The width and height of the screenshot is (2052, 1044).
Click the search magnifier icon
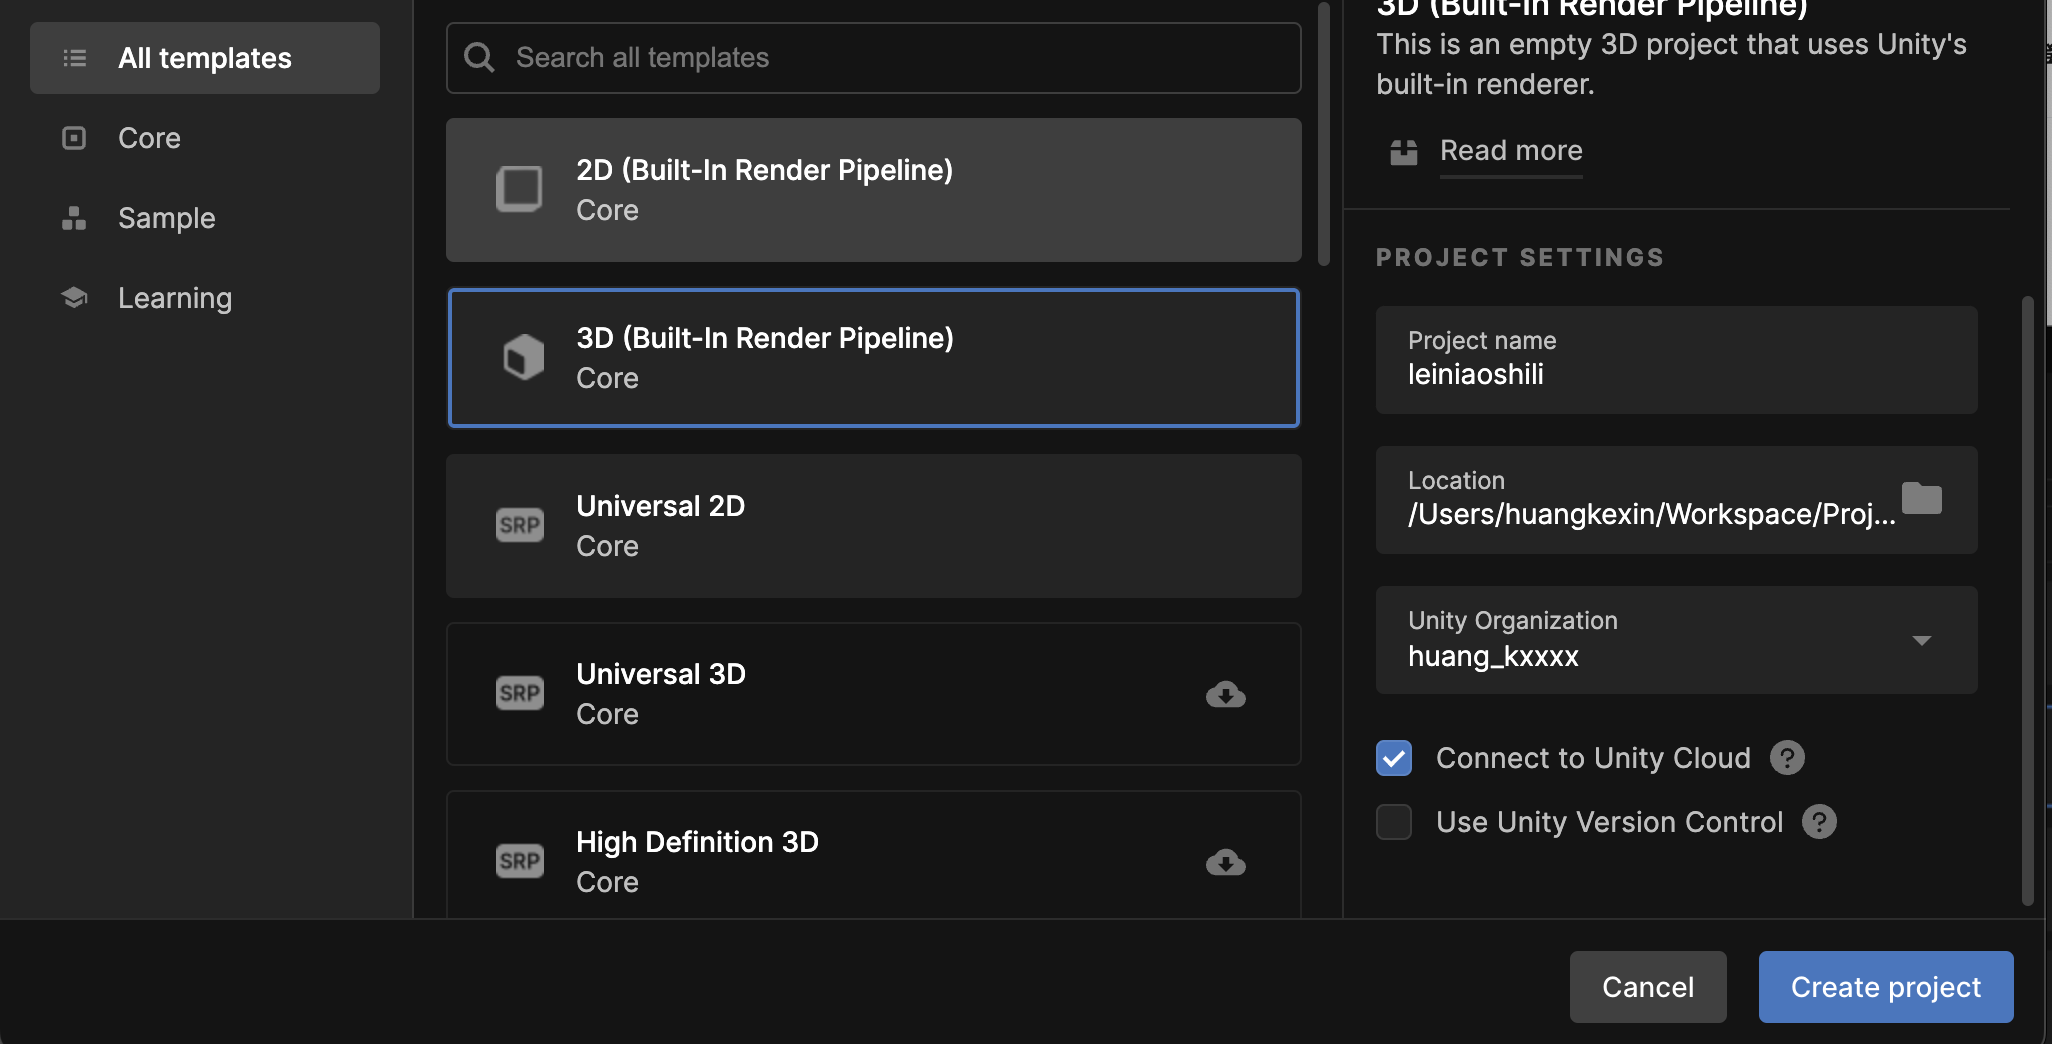click(480, 57)
